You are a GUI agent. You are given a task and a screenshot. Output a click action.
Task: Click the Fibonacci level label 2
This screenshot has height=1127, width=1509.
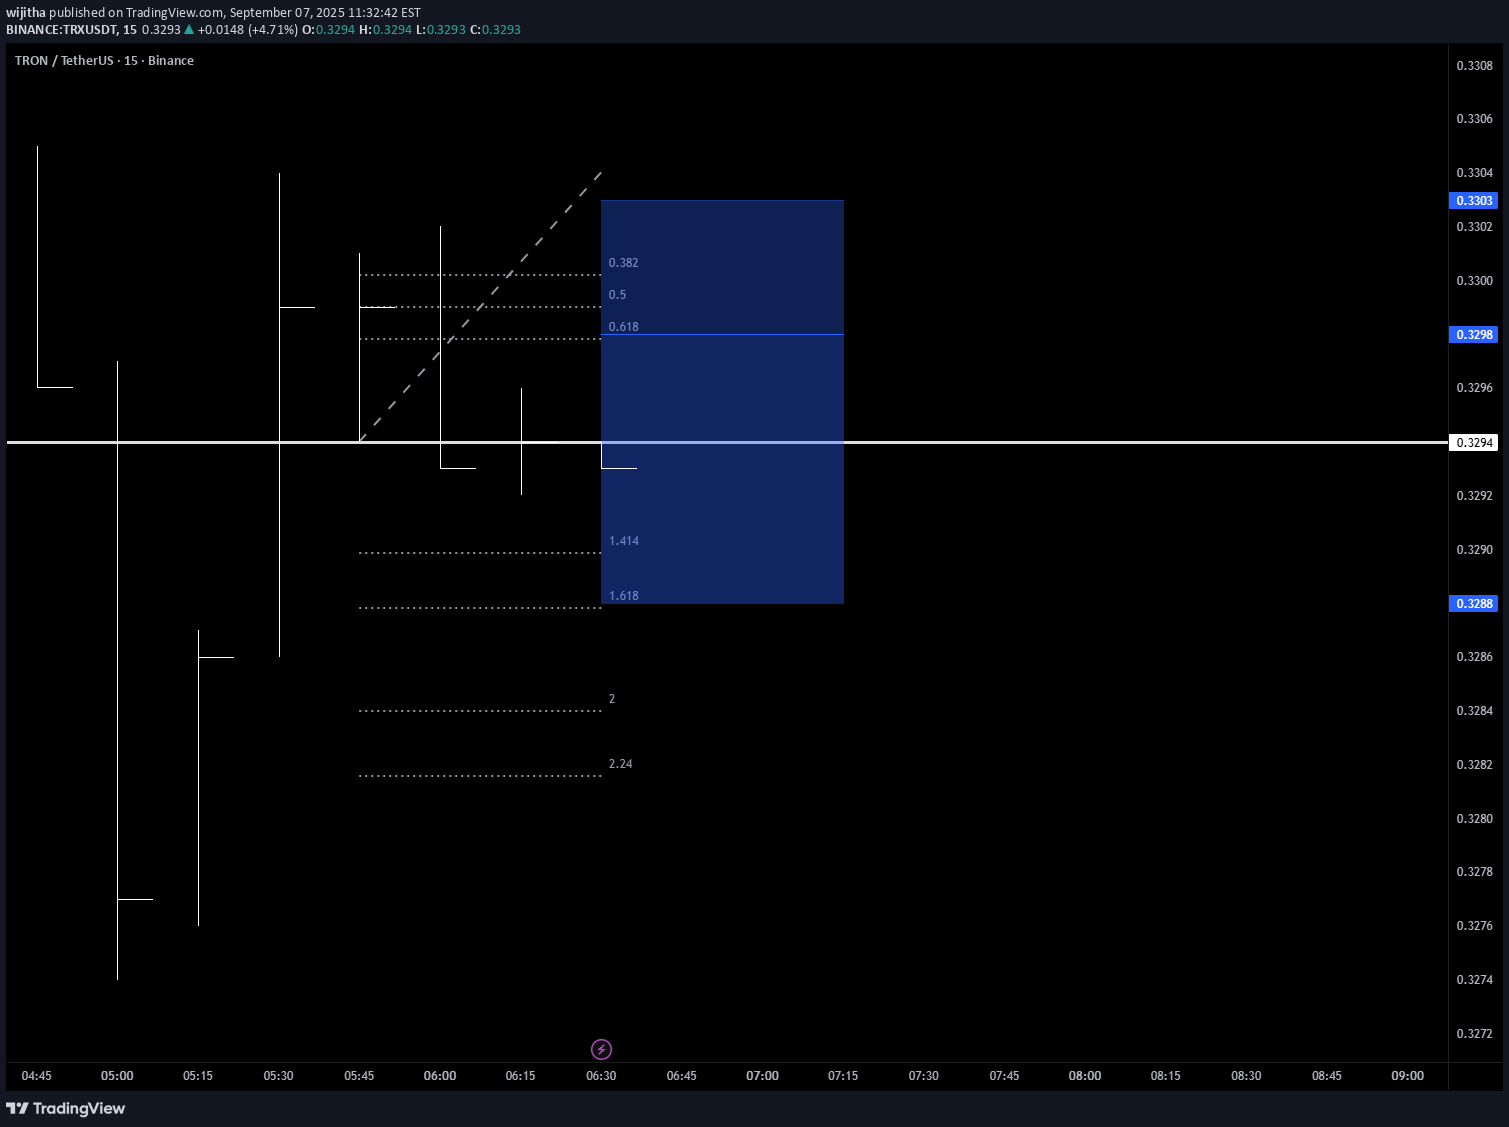[x=612, y=699]
